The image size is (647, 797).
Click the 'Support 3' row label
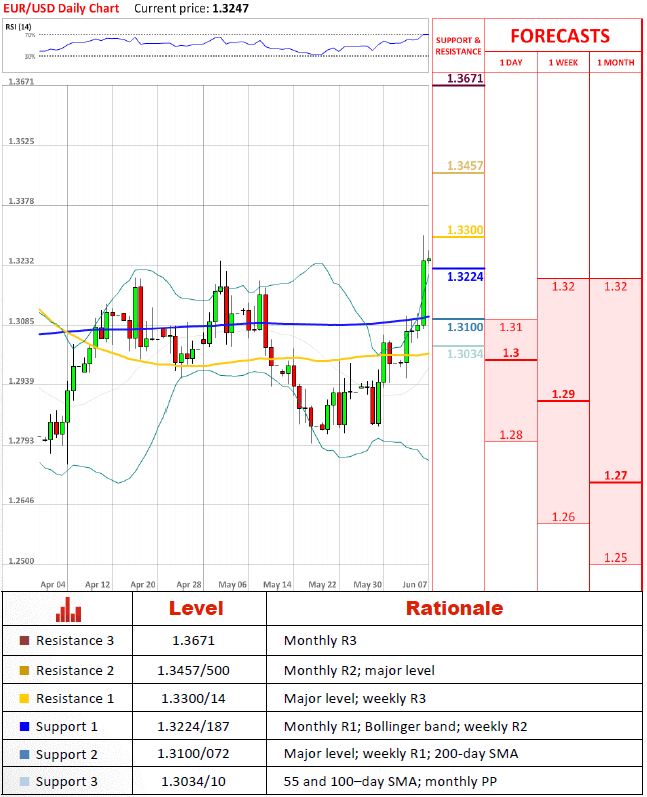(x=67, y=782)
